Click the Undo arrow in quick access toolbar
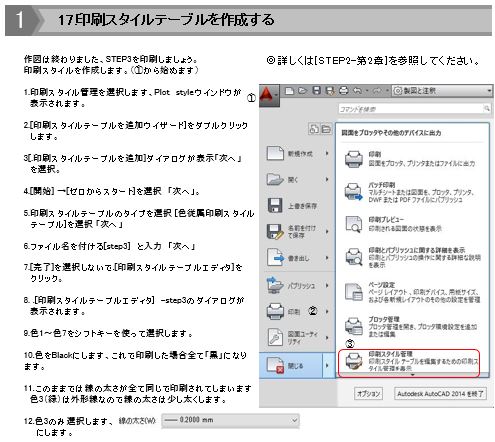 pos(357,91)
